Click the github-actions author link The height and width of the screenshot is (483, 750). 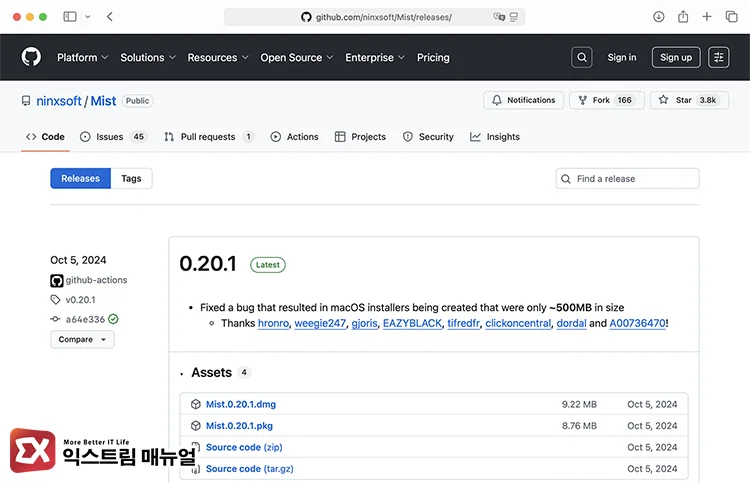[96, 280]
